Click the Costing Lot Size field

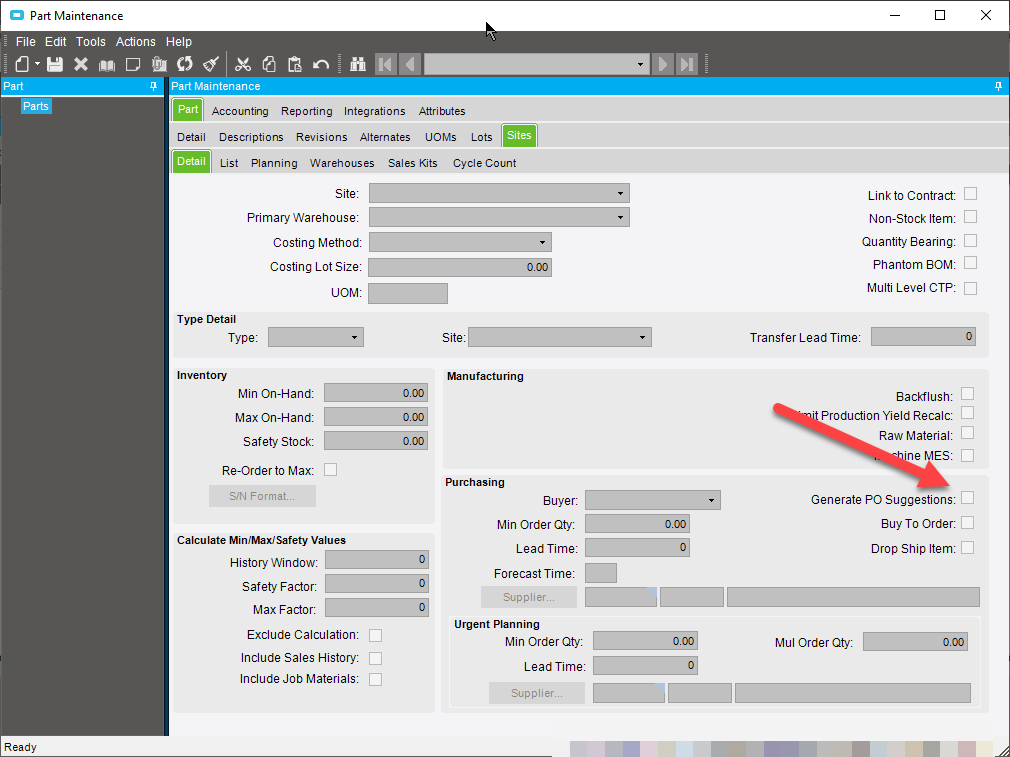460,267
